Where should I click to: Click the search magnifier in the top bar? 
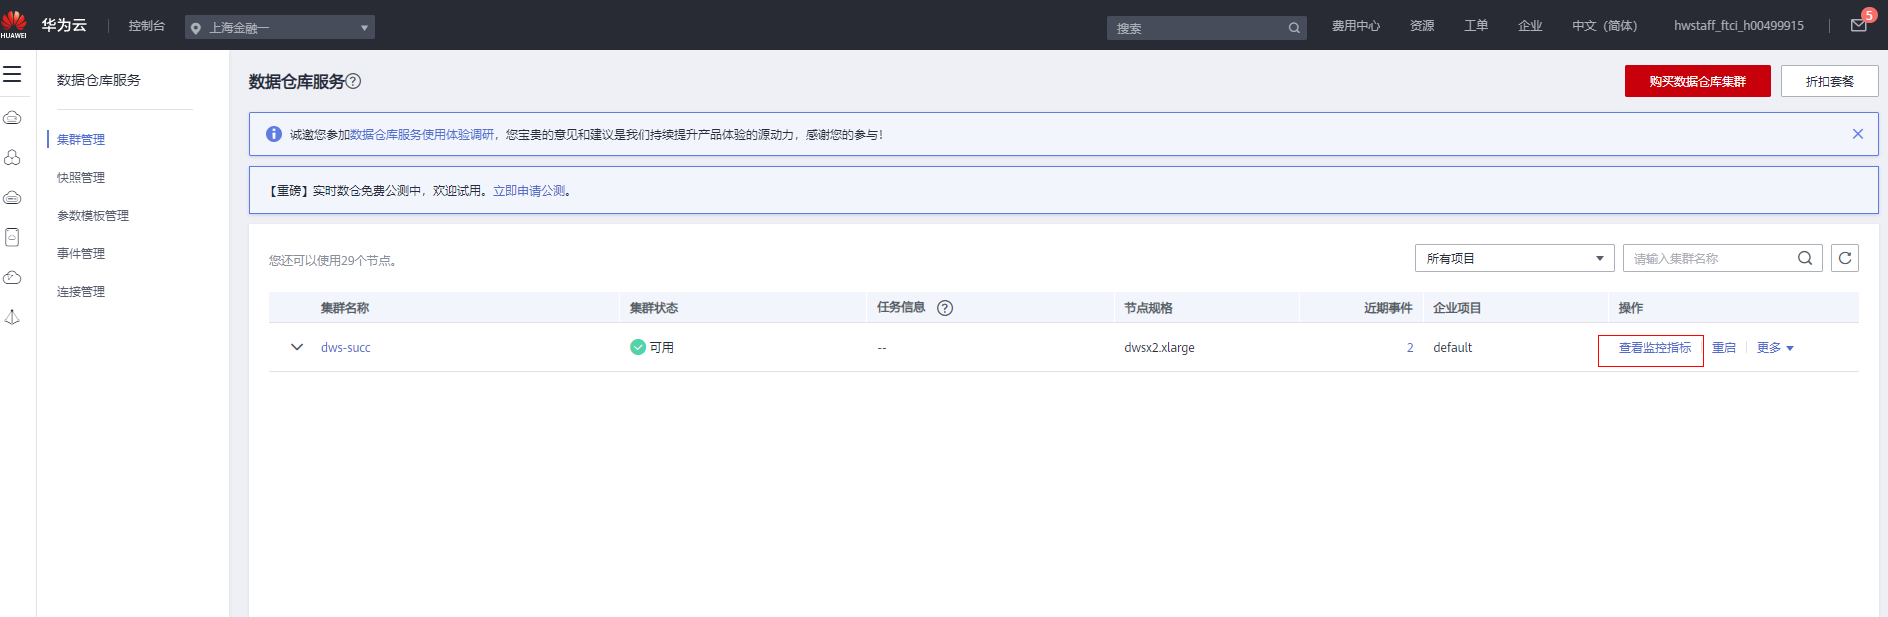[x=1294, y=28]
